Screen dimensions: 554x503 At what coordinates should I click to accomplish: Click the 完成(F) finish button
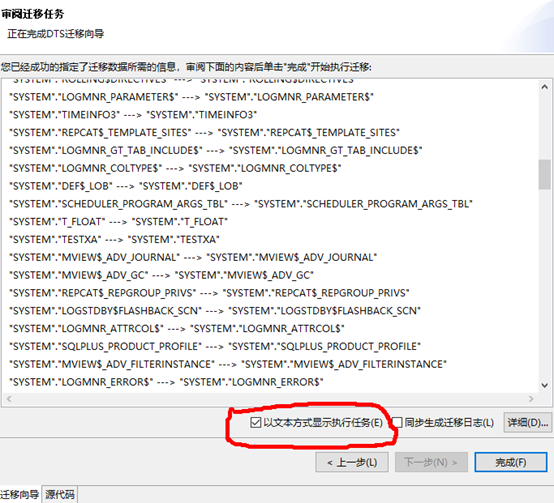[x=511, y=462]
